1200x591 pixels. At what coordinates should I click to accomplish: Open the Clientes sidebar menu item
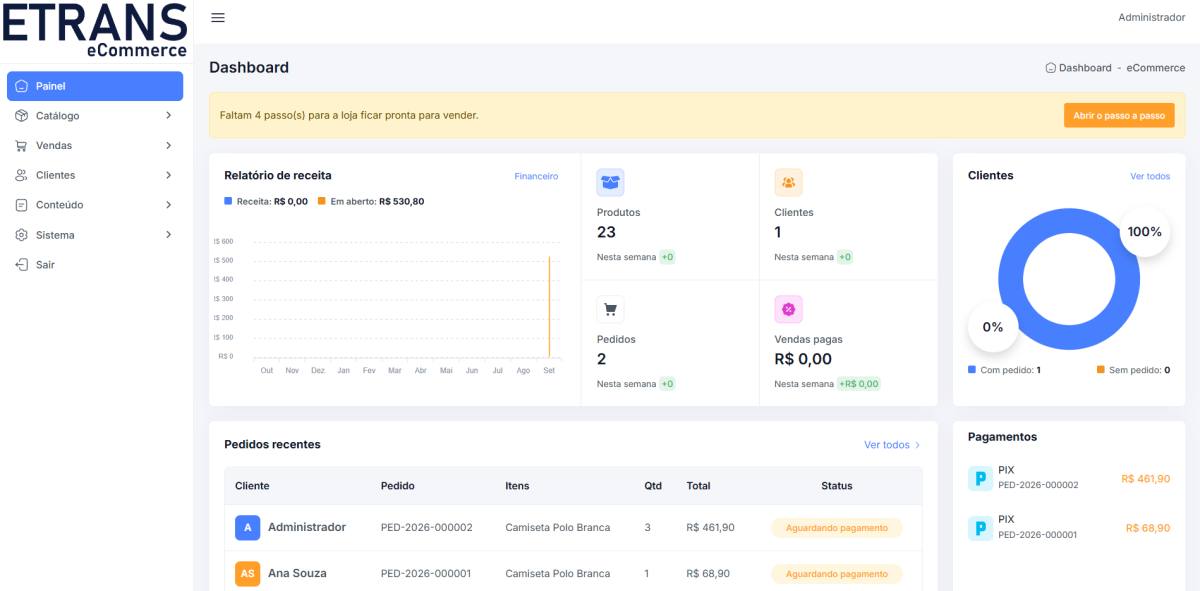95,175
